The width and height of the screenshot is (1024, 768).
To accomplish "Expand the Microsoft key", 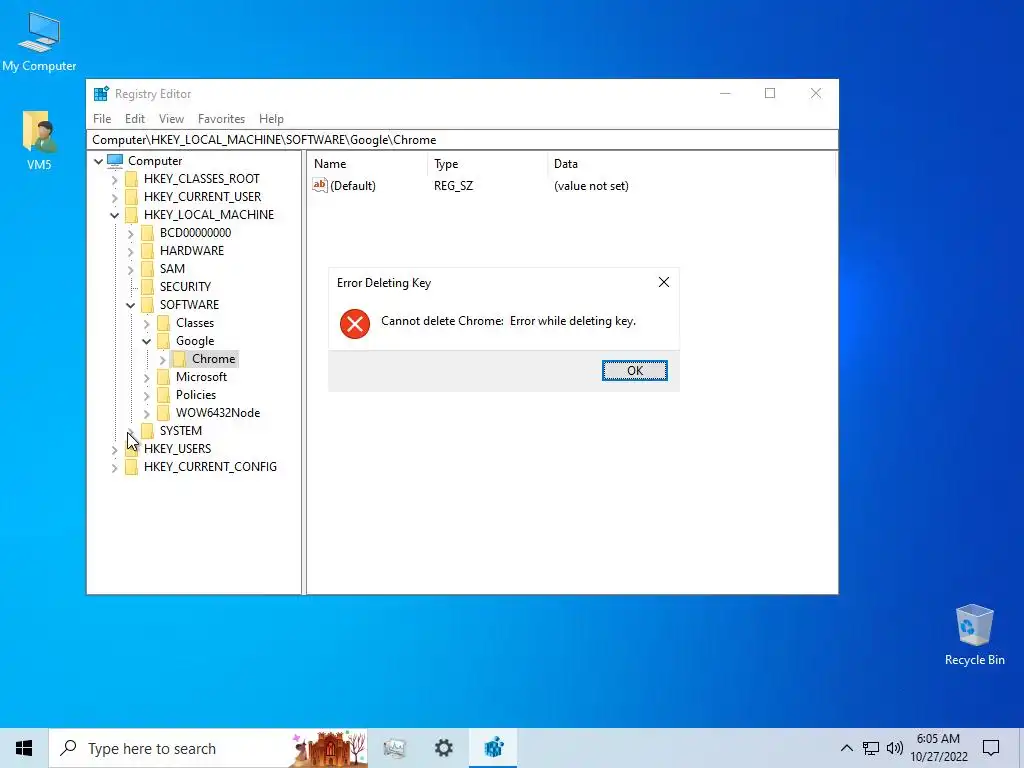I will click(x=146, y=377).
